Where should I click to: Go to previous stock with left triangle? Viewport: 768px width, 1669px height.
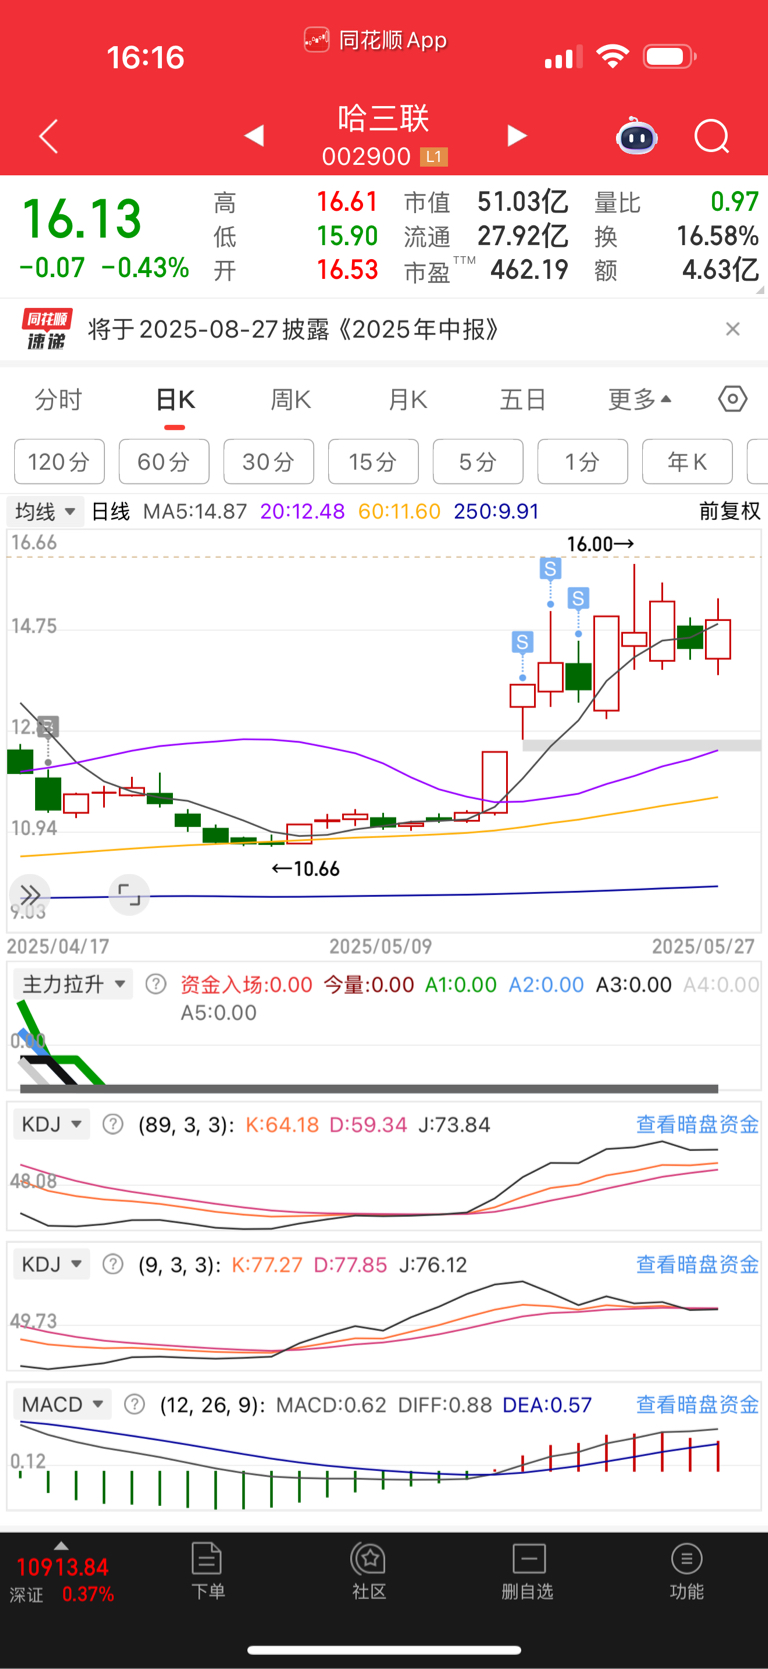click(254, 135)
